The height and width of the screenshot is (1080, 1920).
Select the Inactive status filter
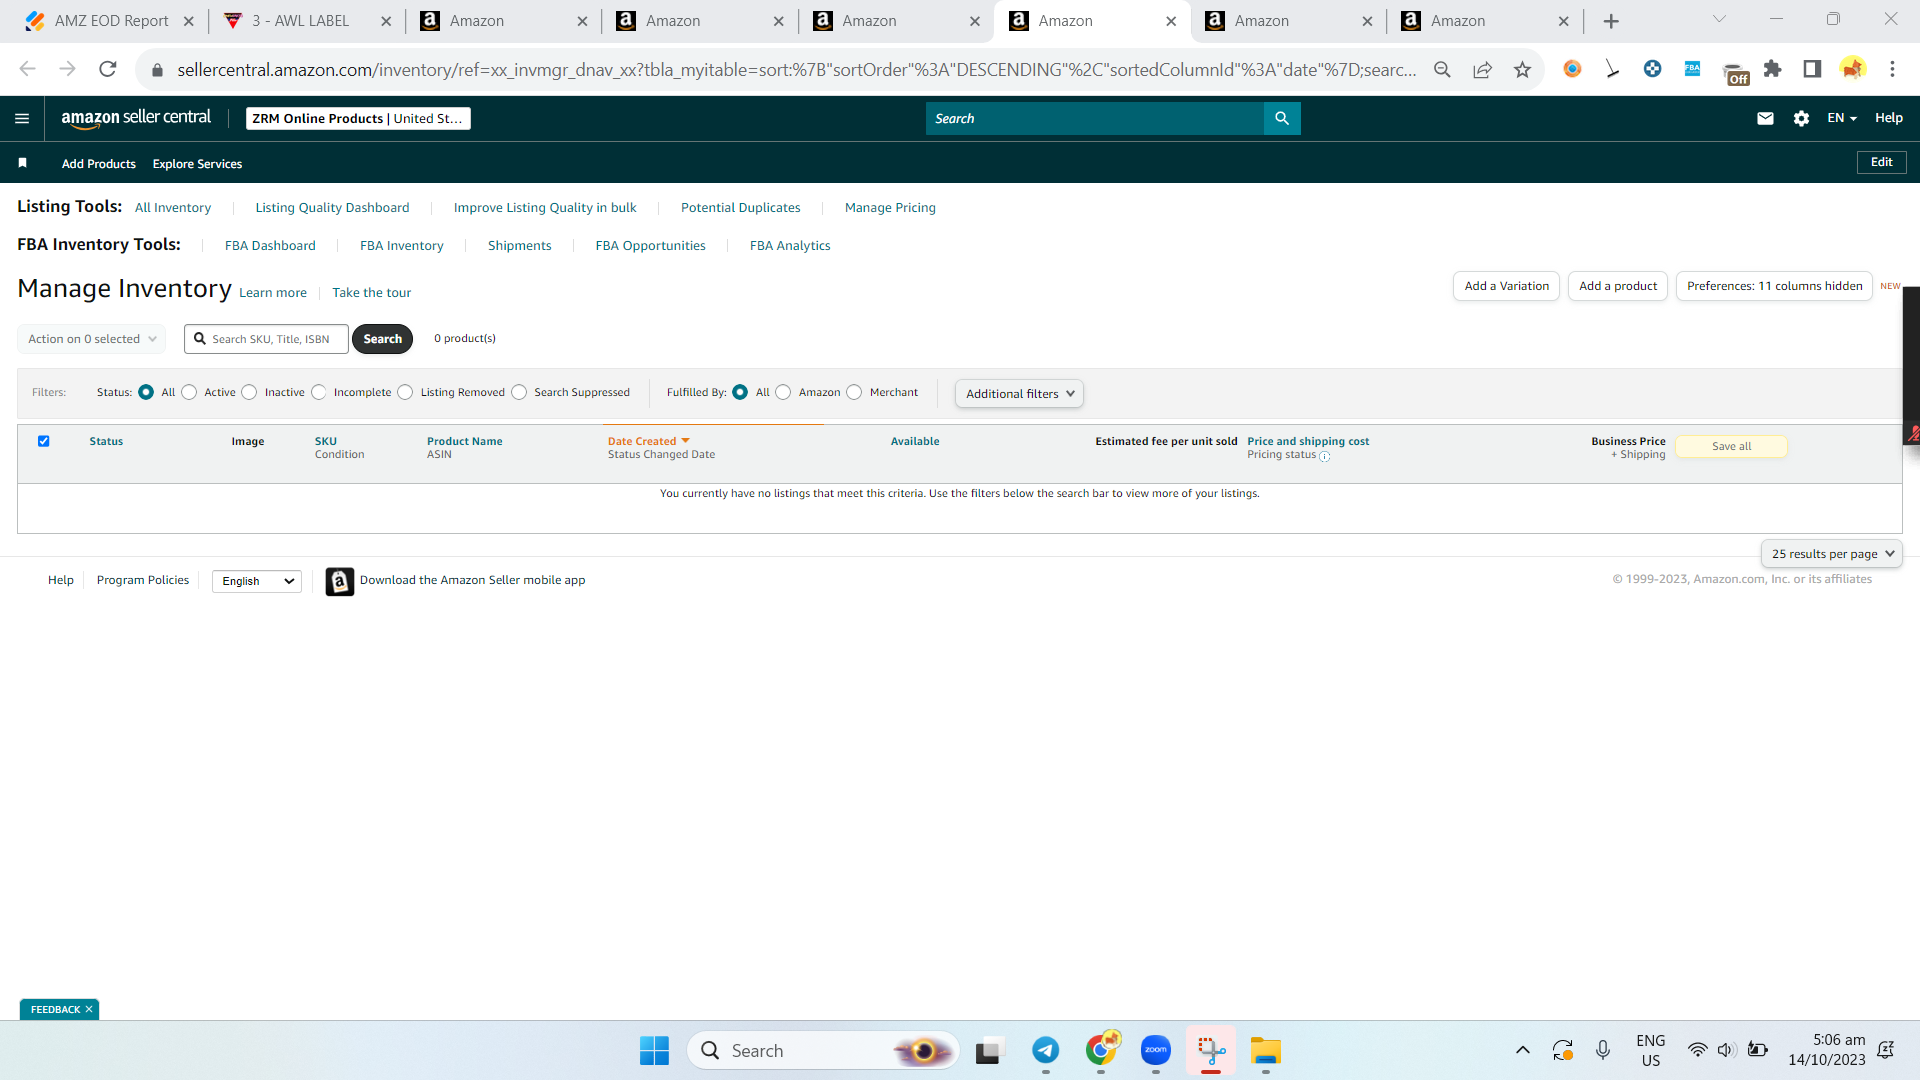tap(249, 392)
